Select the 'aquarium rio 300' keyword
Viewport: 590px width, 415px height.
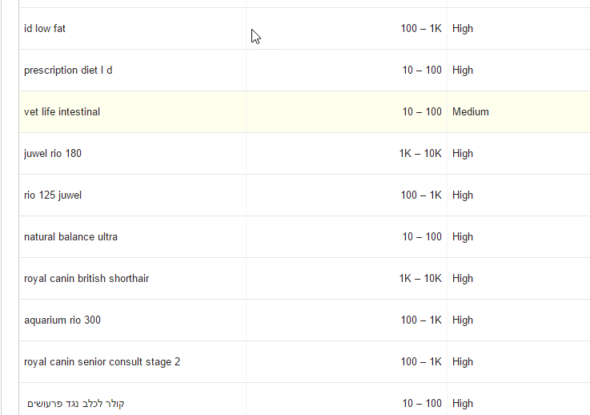click(62, 320)
